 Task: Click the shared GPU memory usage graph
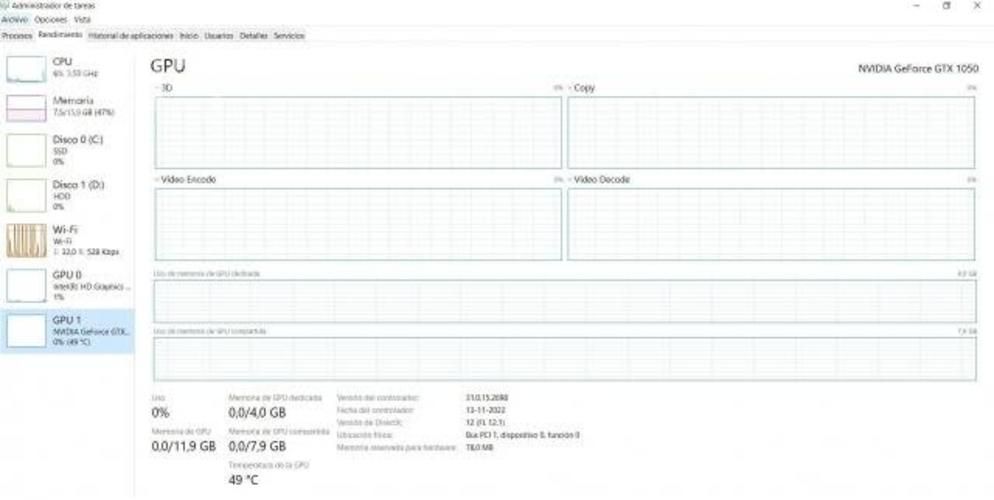tap(565, 359)
